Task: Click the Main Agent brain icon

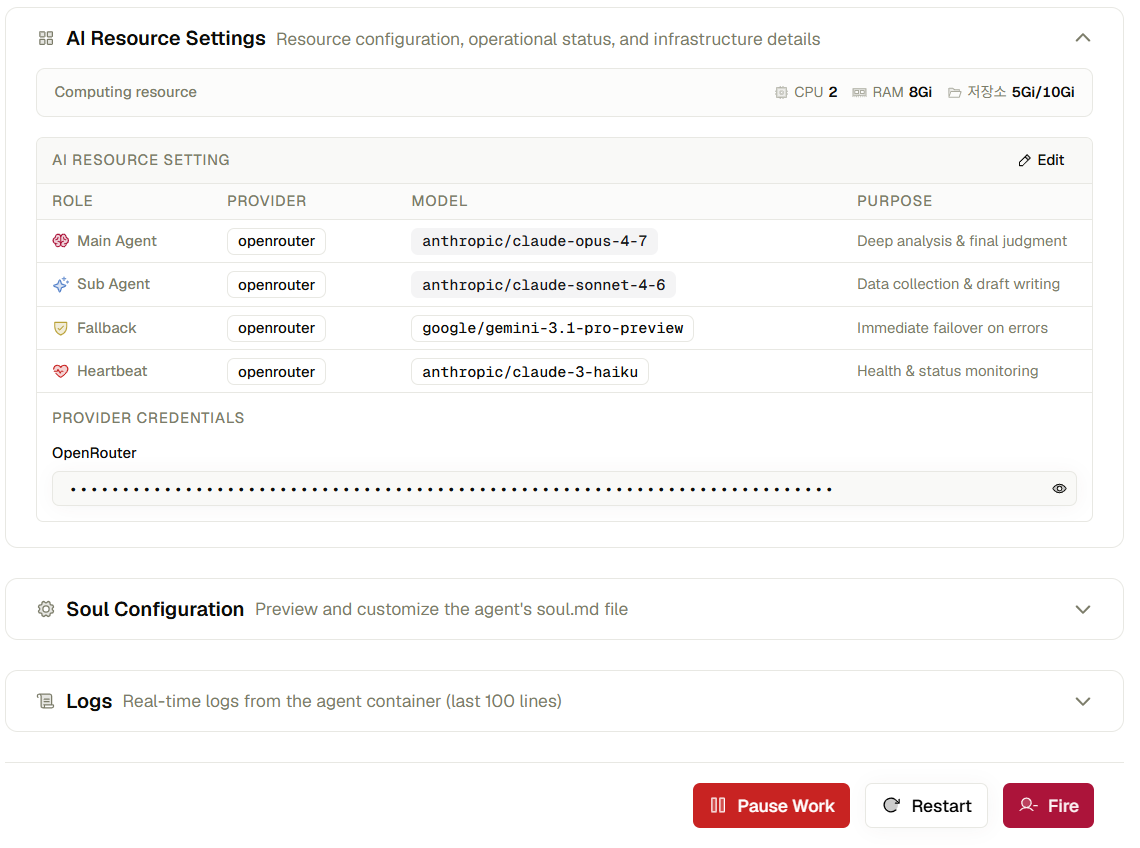Action: click(61, 241)
